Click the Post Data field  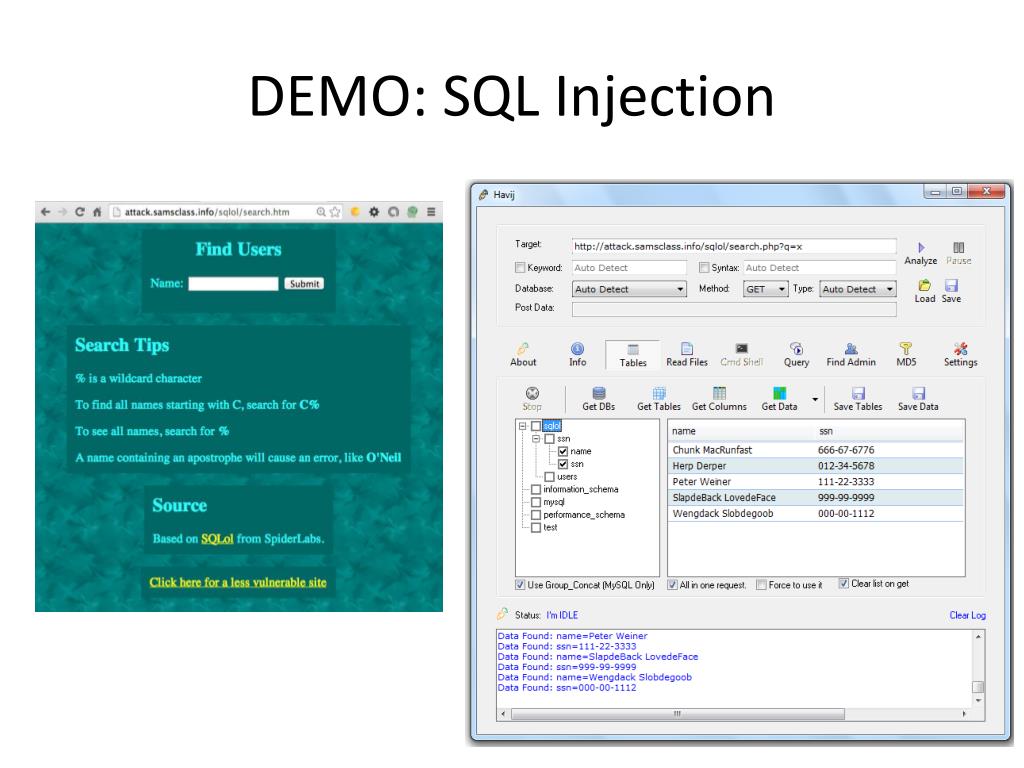point(734,309)
